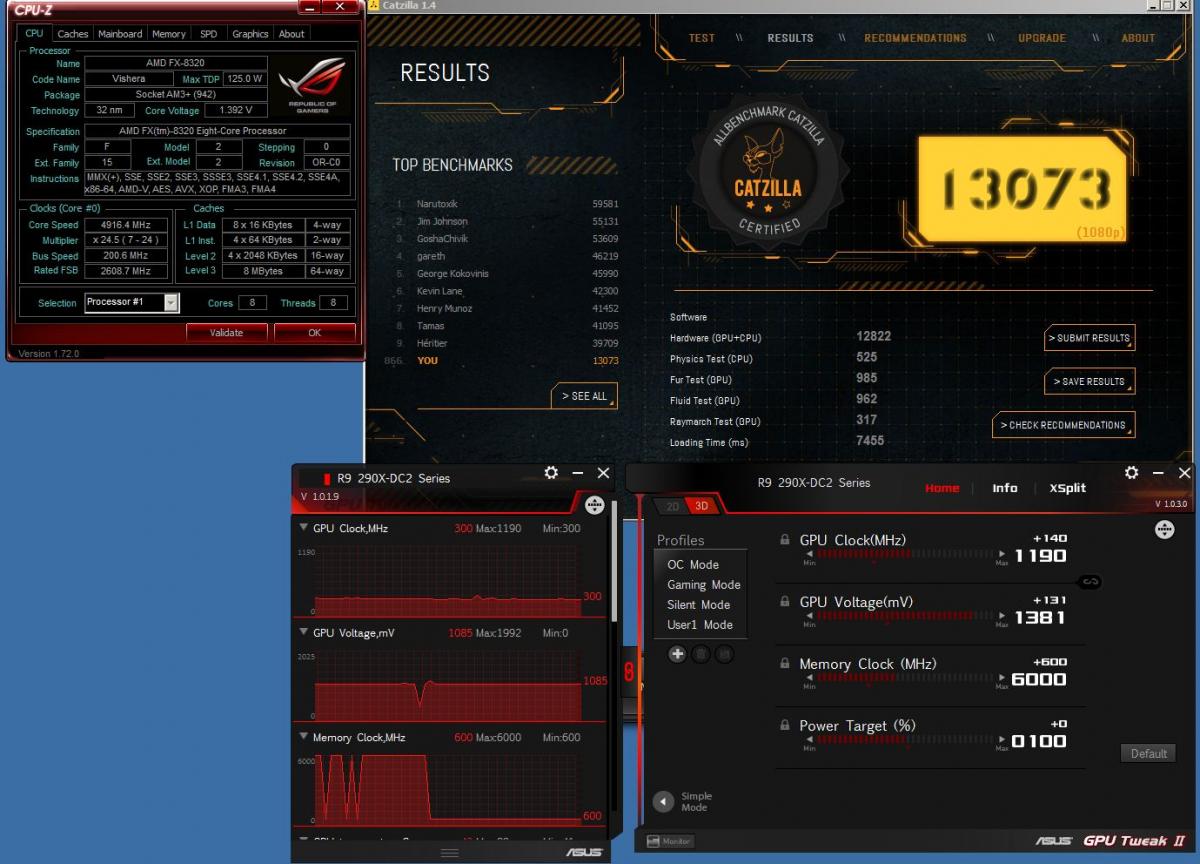Click the Memory Clock slider track
The image size is (1200, 864).
coord(905,677)
